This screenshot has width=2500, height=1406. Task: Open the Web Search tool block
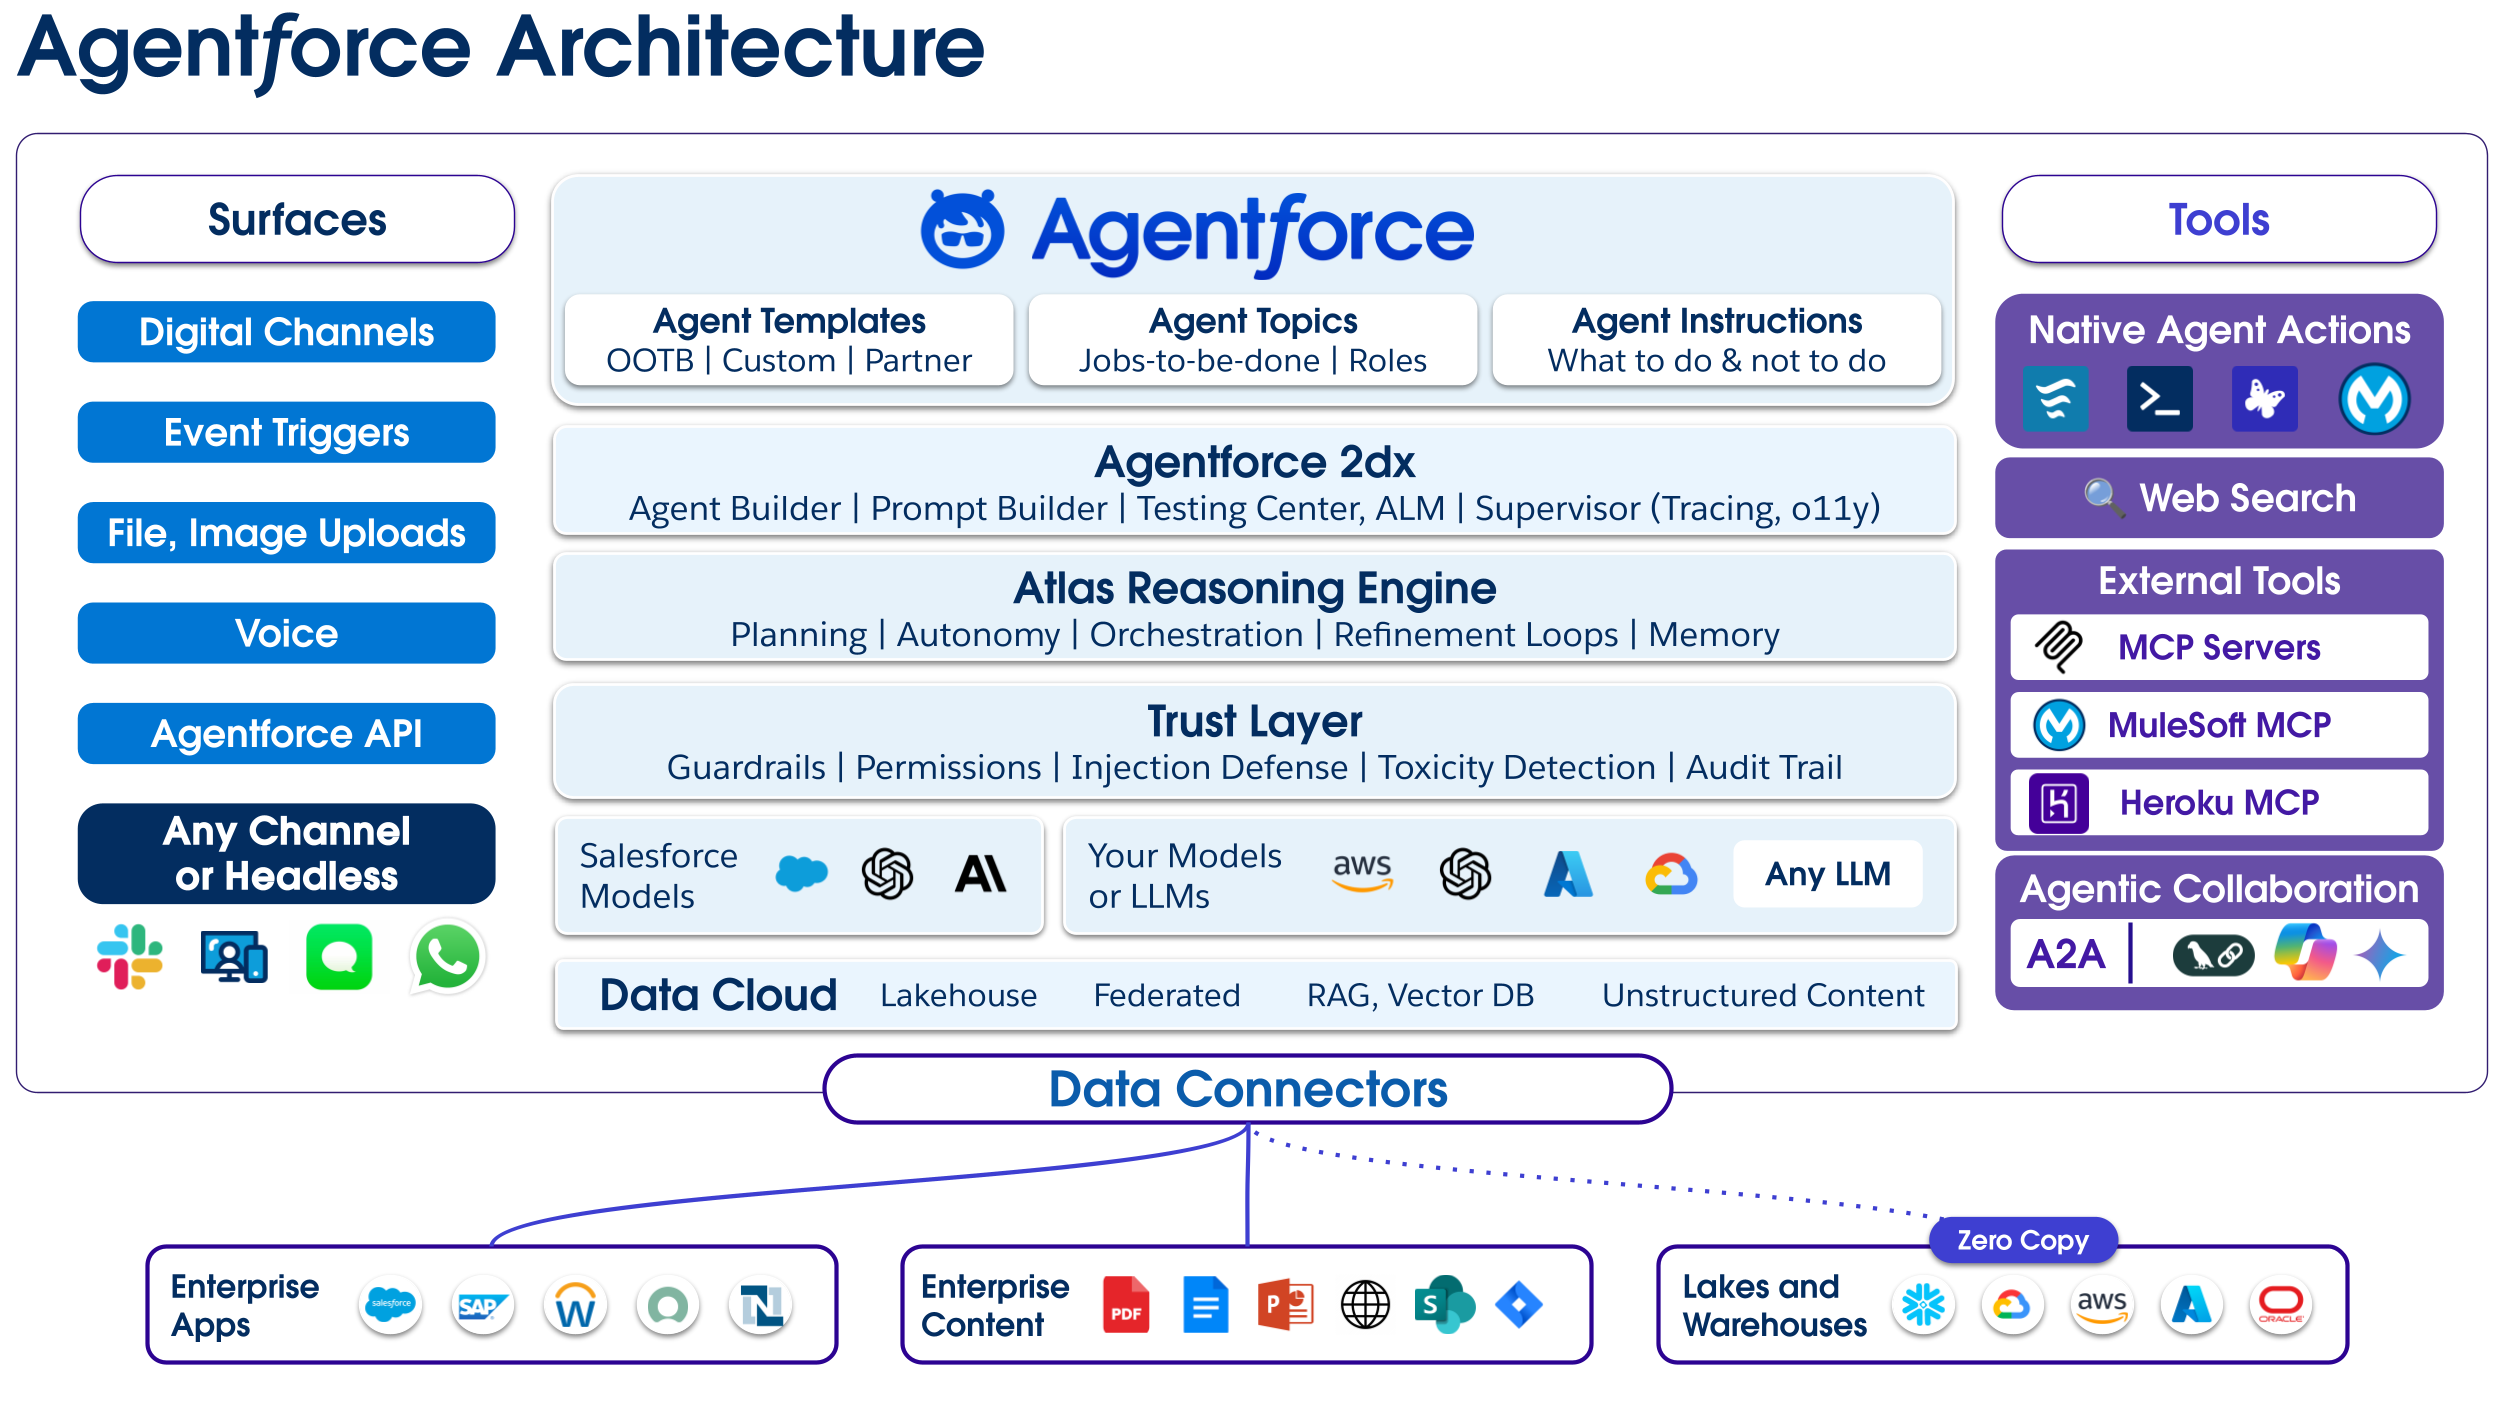[2218, 497]
